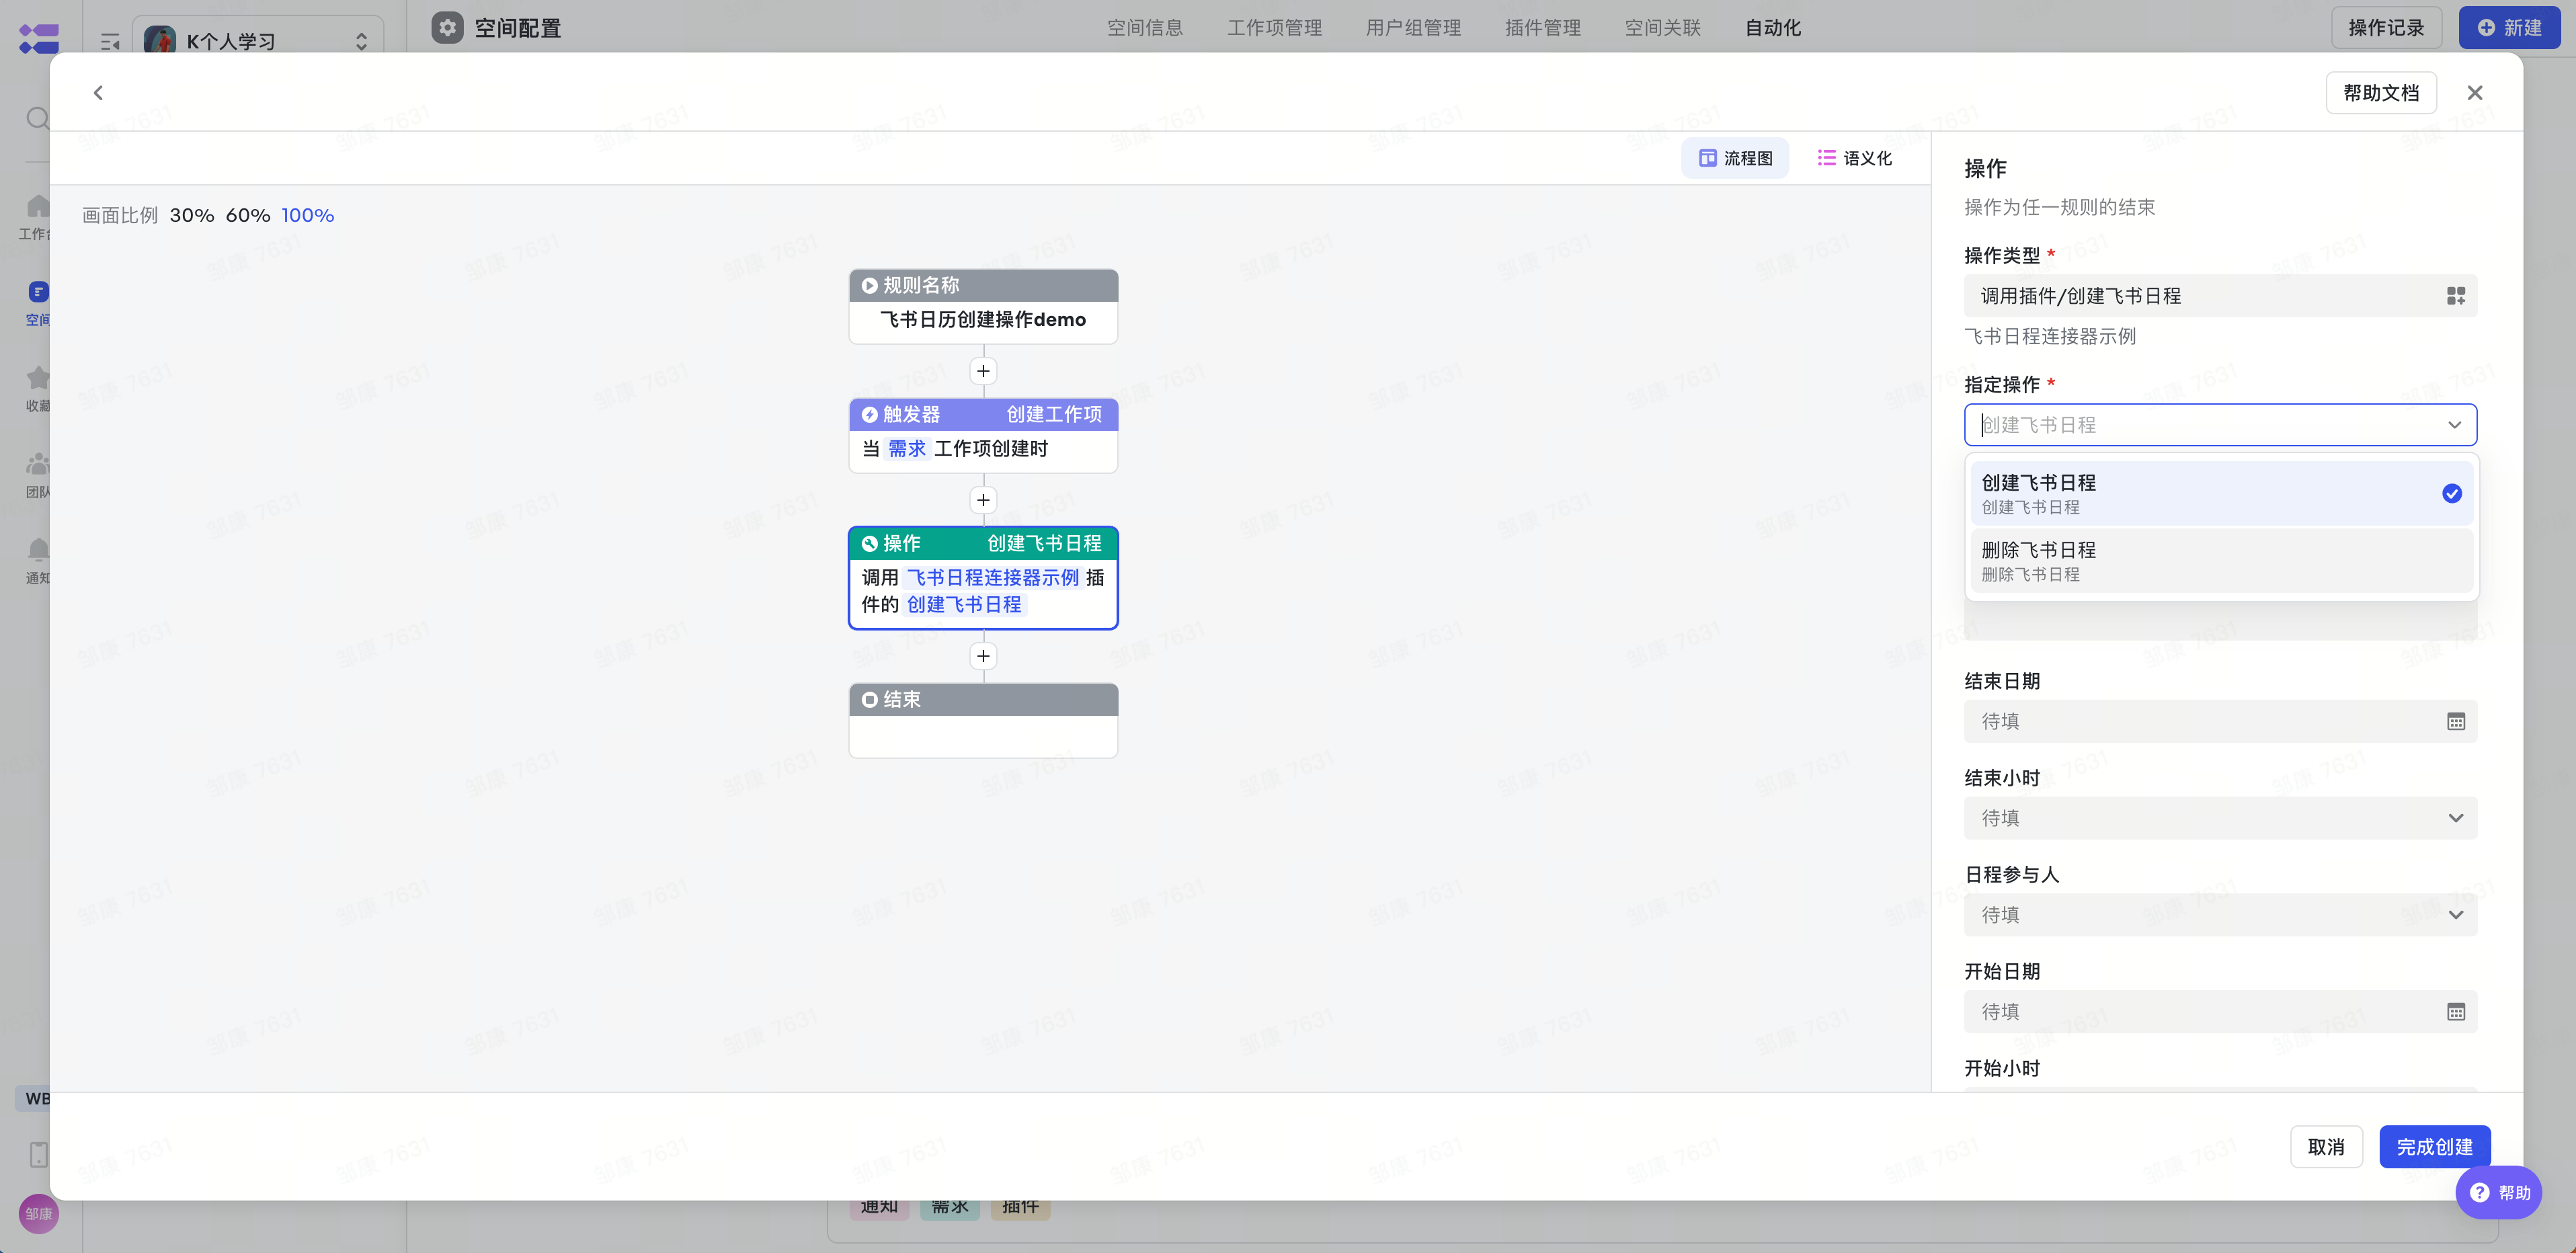The width and height of the screenshot is (2576, 1253).
Task: Click 飞书日程连接器示例 link in action node
Action: pyautogui.click(x=992, y=578)
